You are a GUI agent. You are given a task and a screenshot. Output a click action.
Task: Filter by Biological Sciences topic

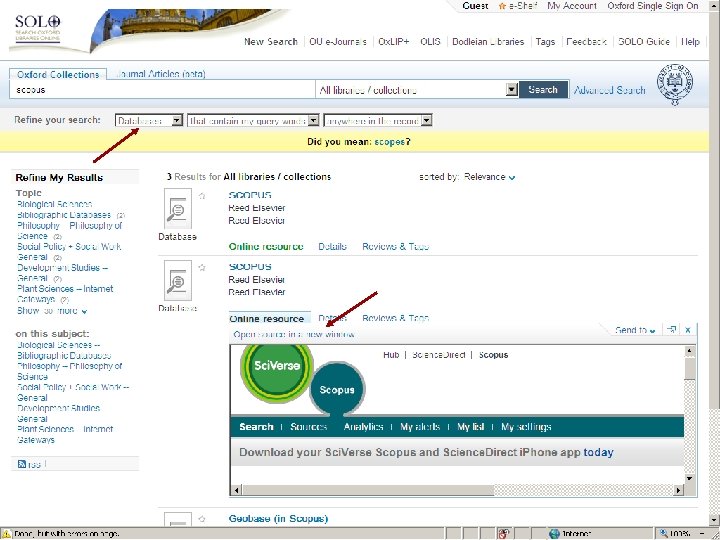click(55, 204)
